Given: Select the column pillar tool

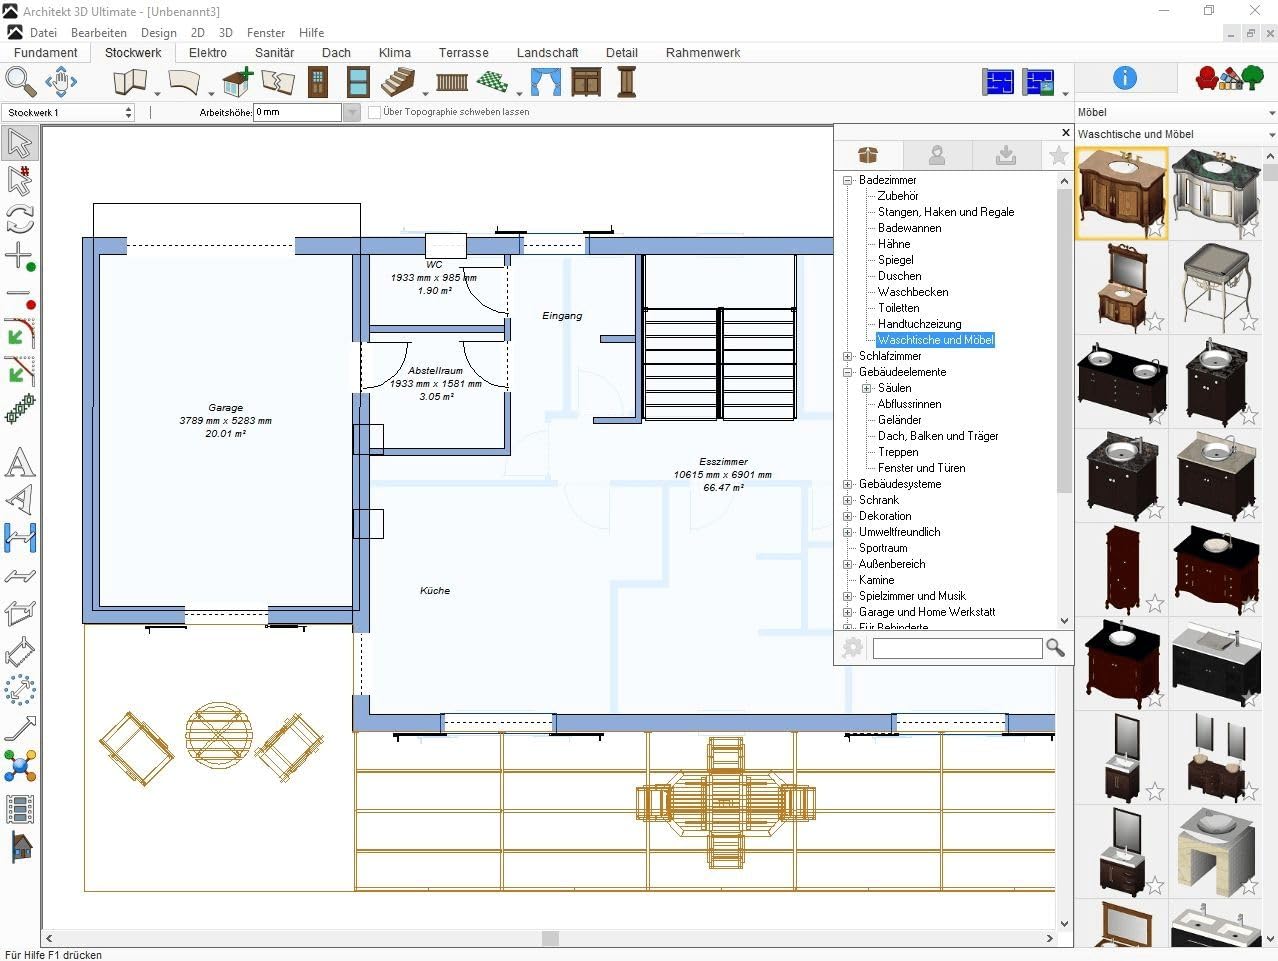Looking at the screenshot, I should point(627,81).
